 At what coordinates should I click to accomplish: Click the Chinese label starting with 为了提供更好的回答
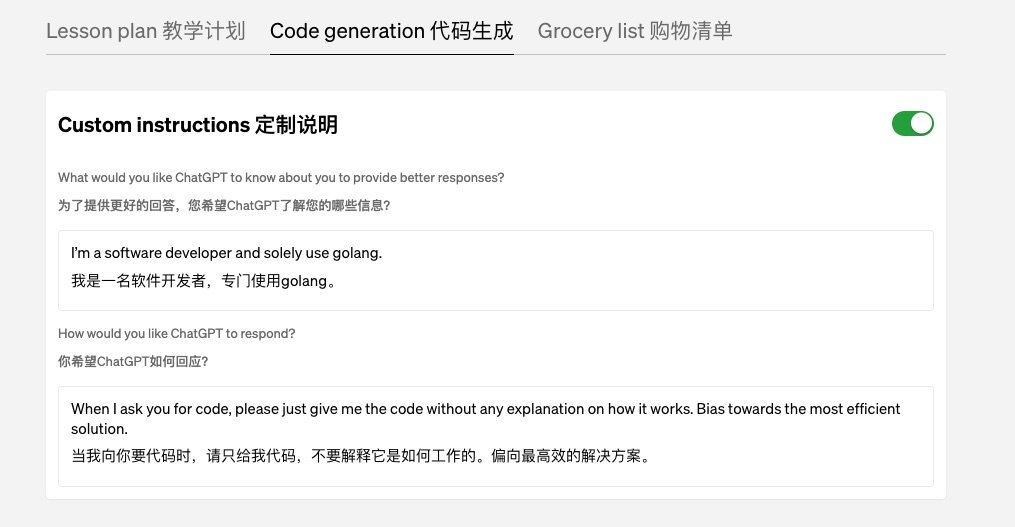pos(224,205)
